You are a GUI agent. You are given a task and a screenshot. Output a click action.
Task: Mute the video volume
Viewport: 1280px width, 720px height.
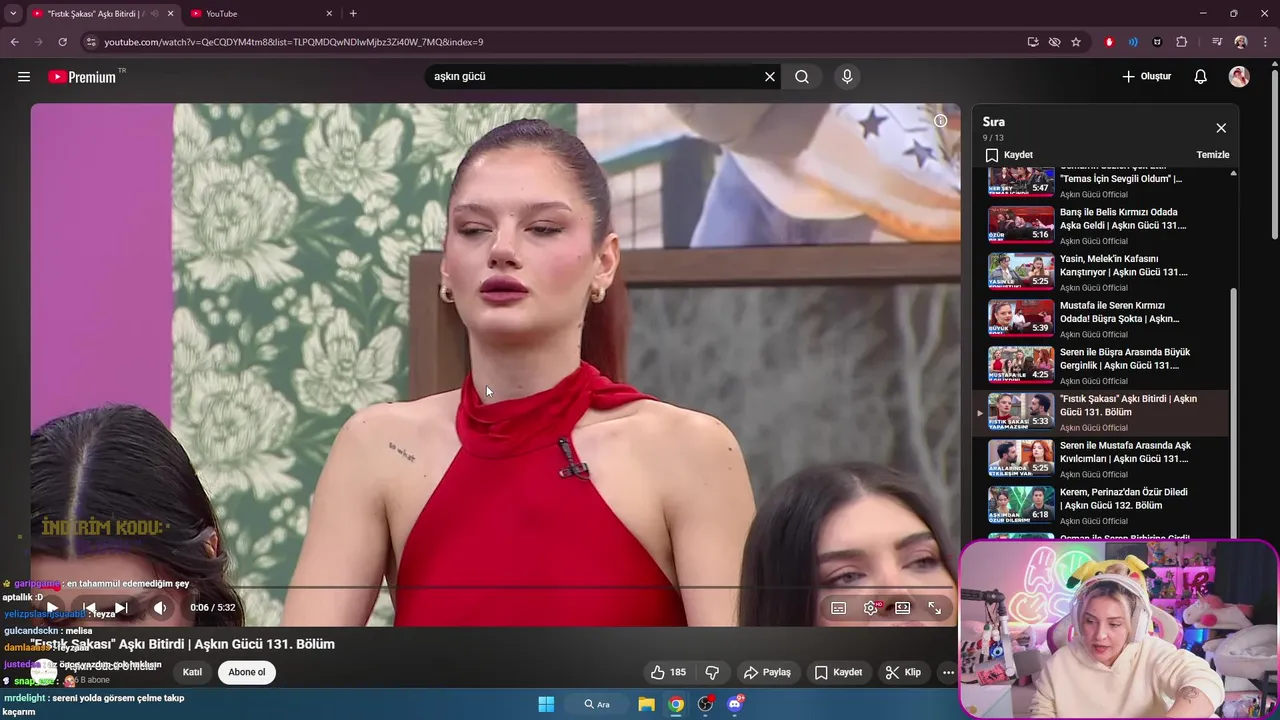tap(160, 607)
